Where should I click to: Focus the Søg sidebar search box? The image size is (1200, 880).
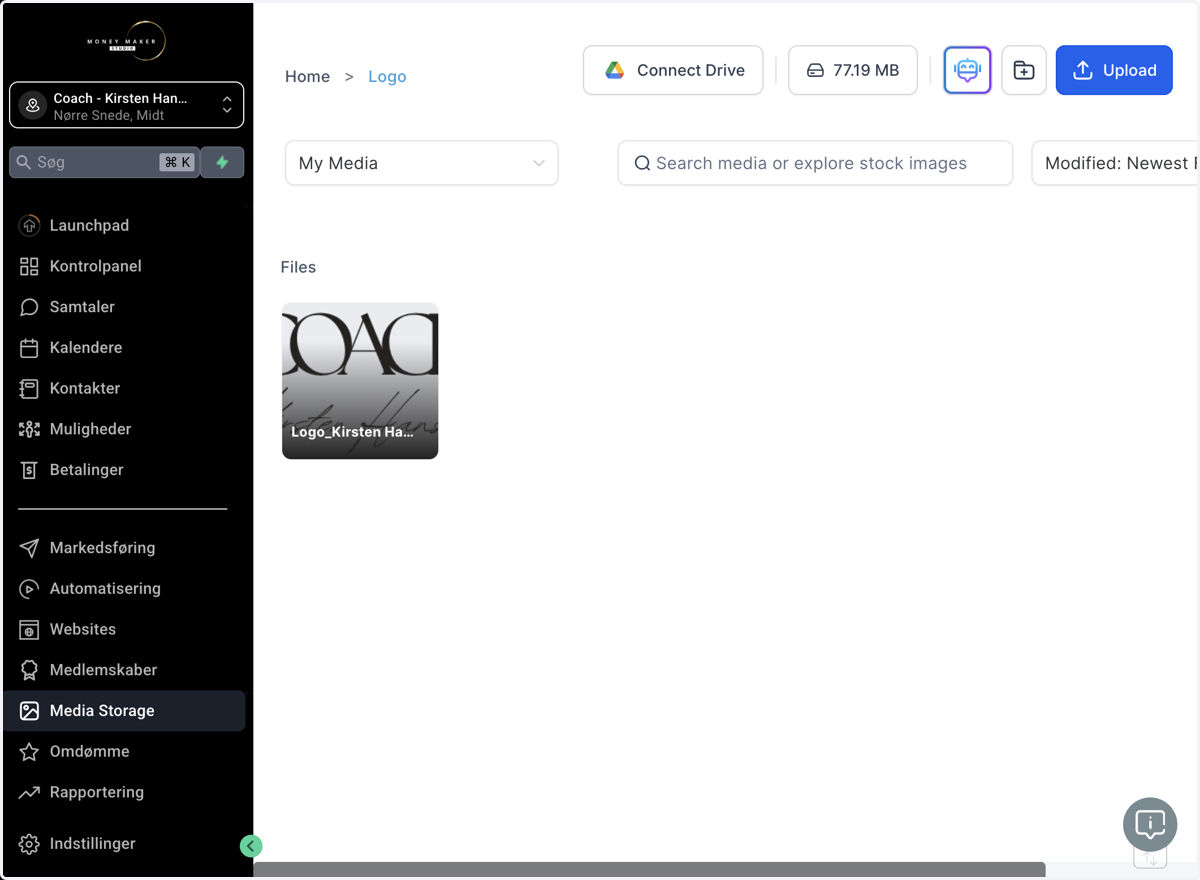(104, 162)
